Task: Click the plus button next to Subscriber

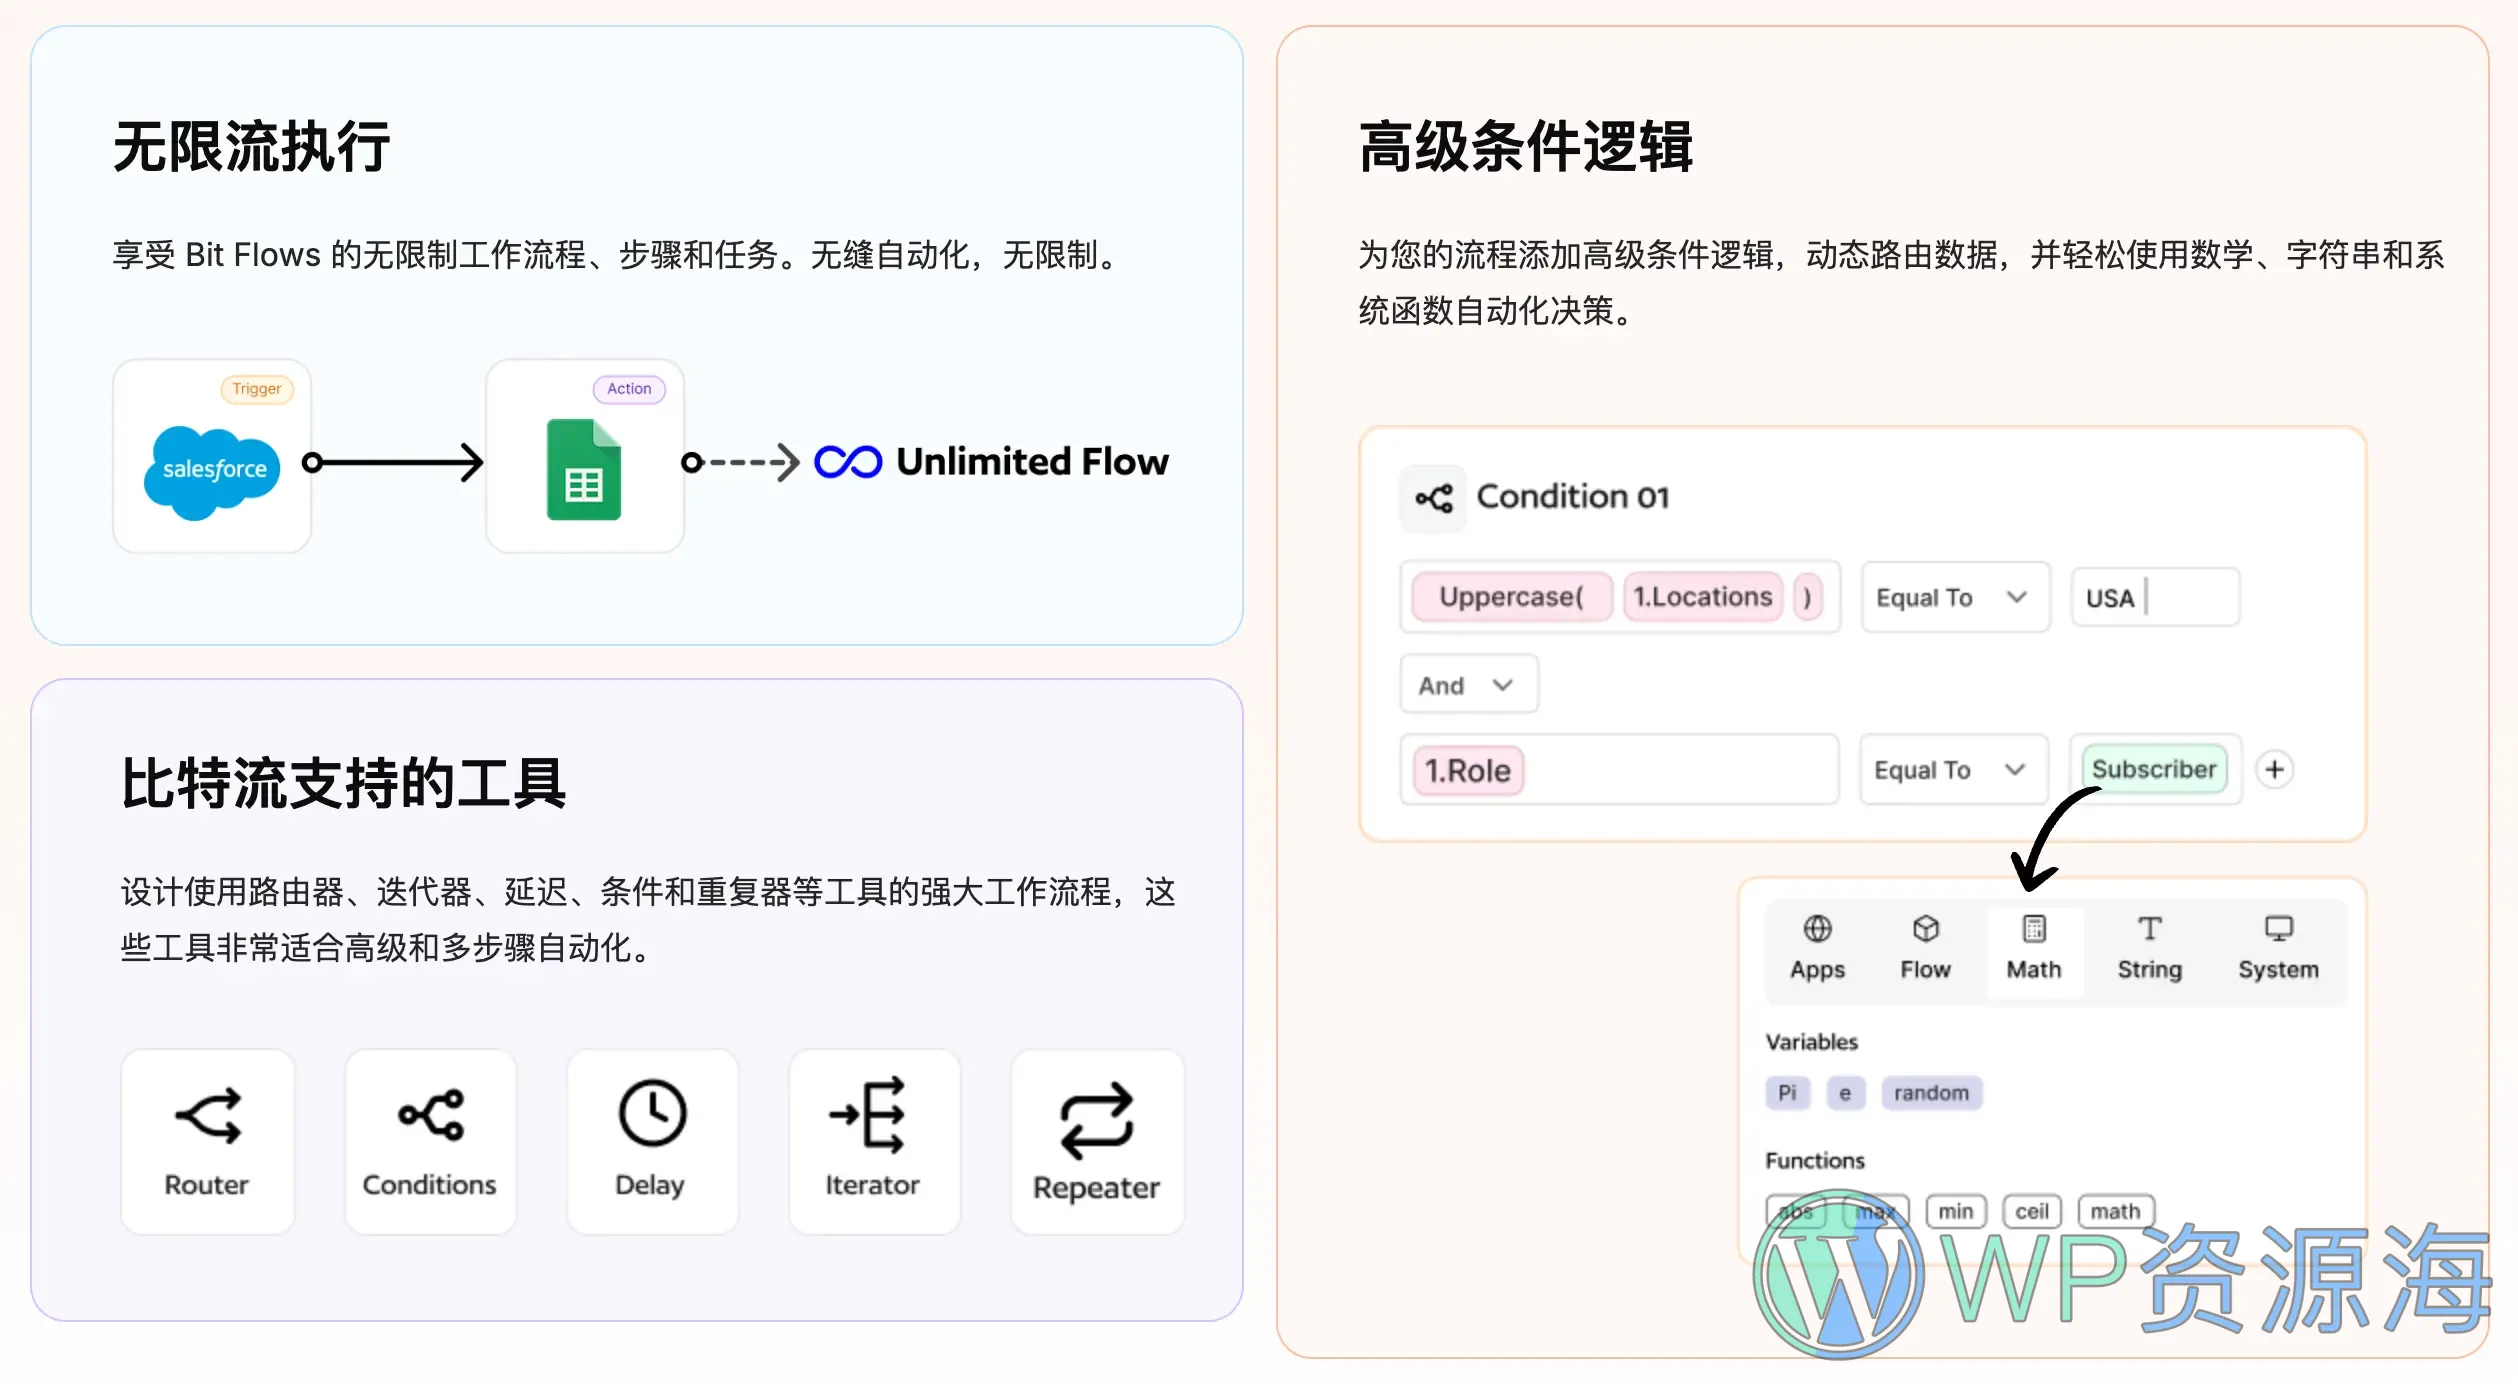Action: [x=2274, y=769]
